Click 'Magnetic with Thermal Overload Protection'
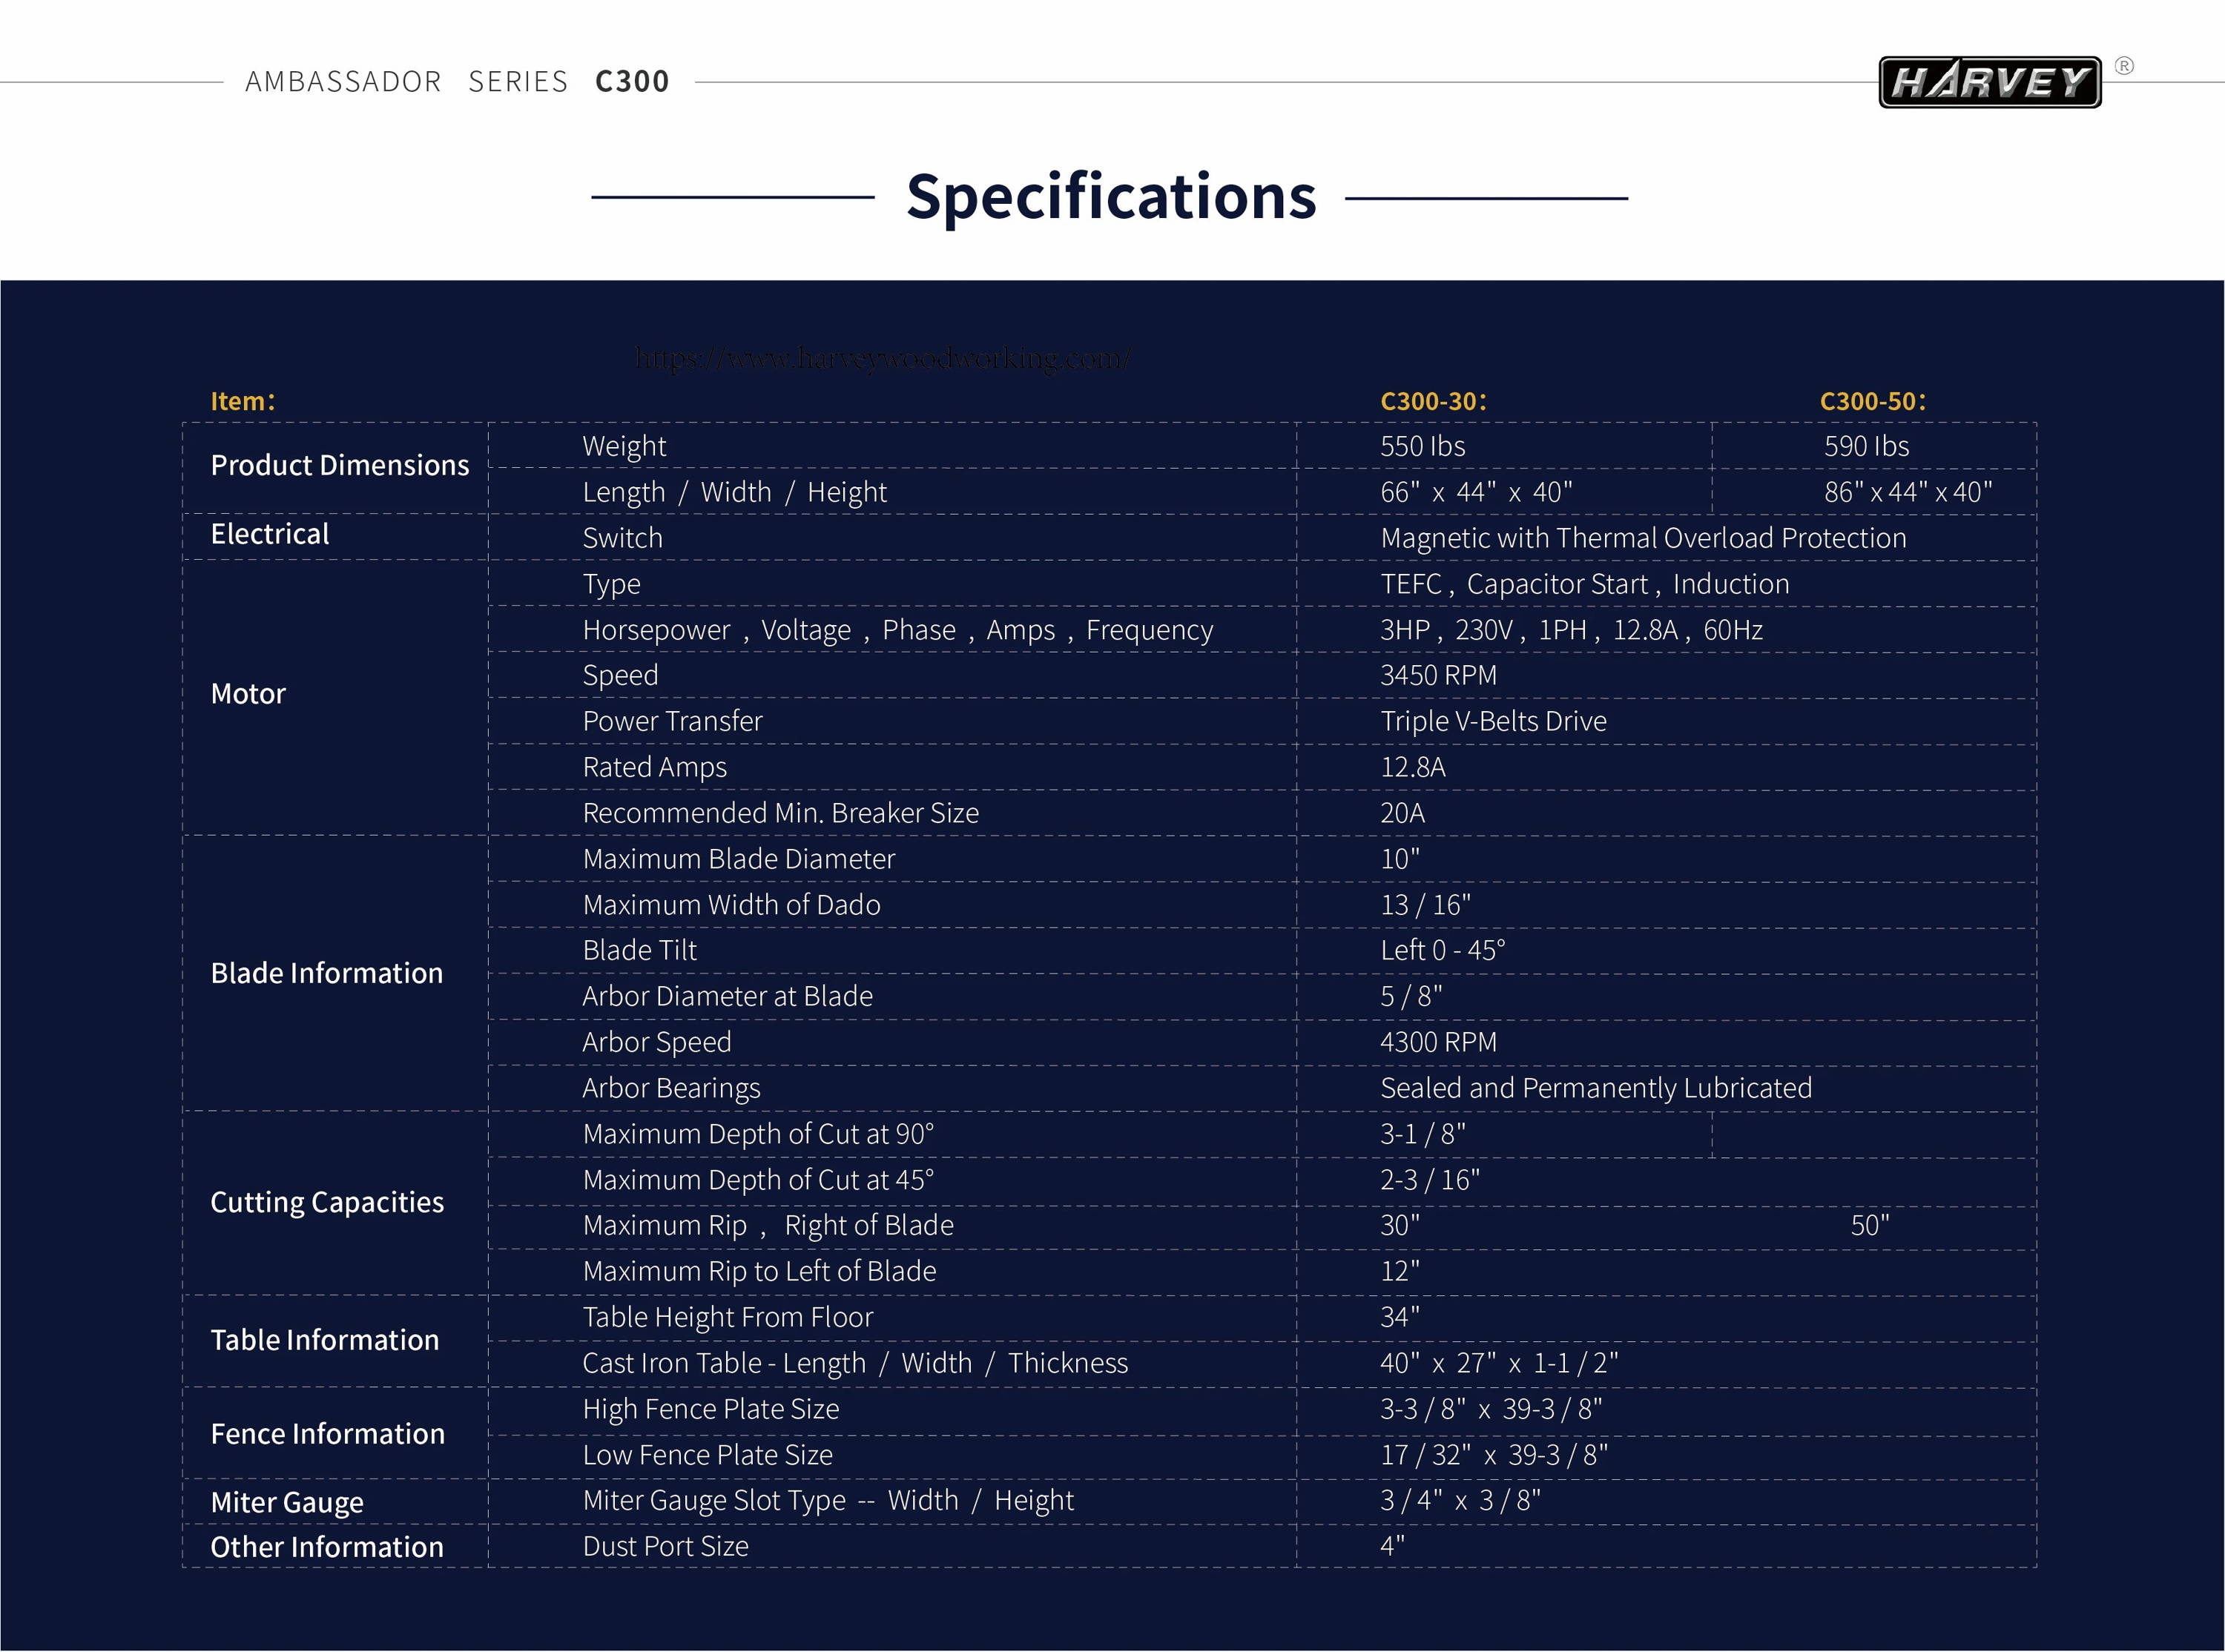This screenshot has height=1652, width=2225. tap(1644, 538)
